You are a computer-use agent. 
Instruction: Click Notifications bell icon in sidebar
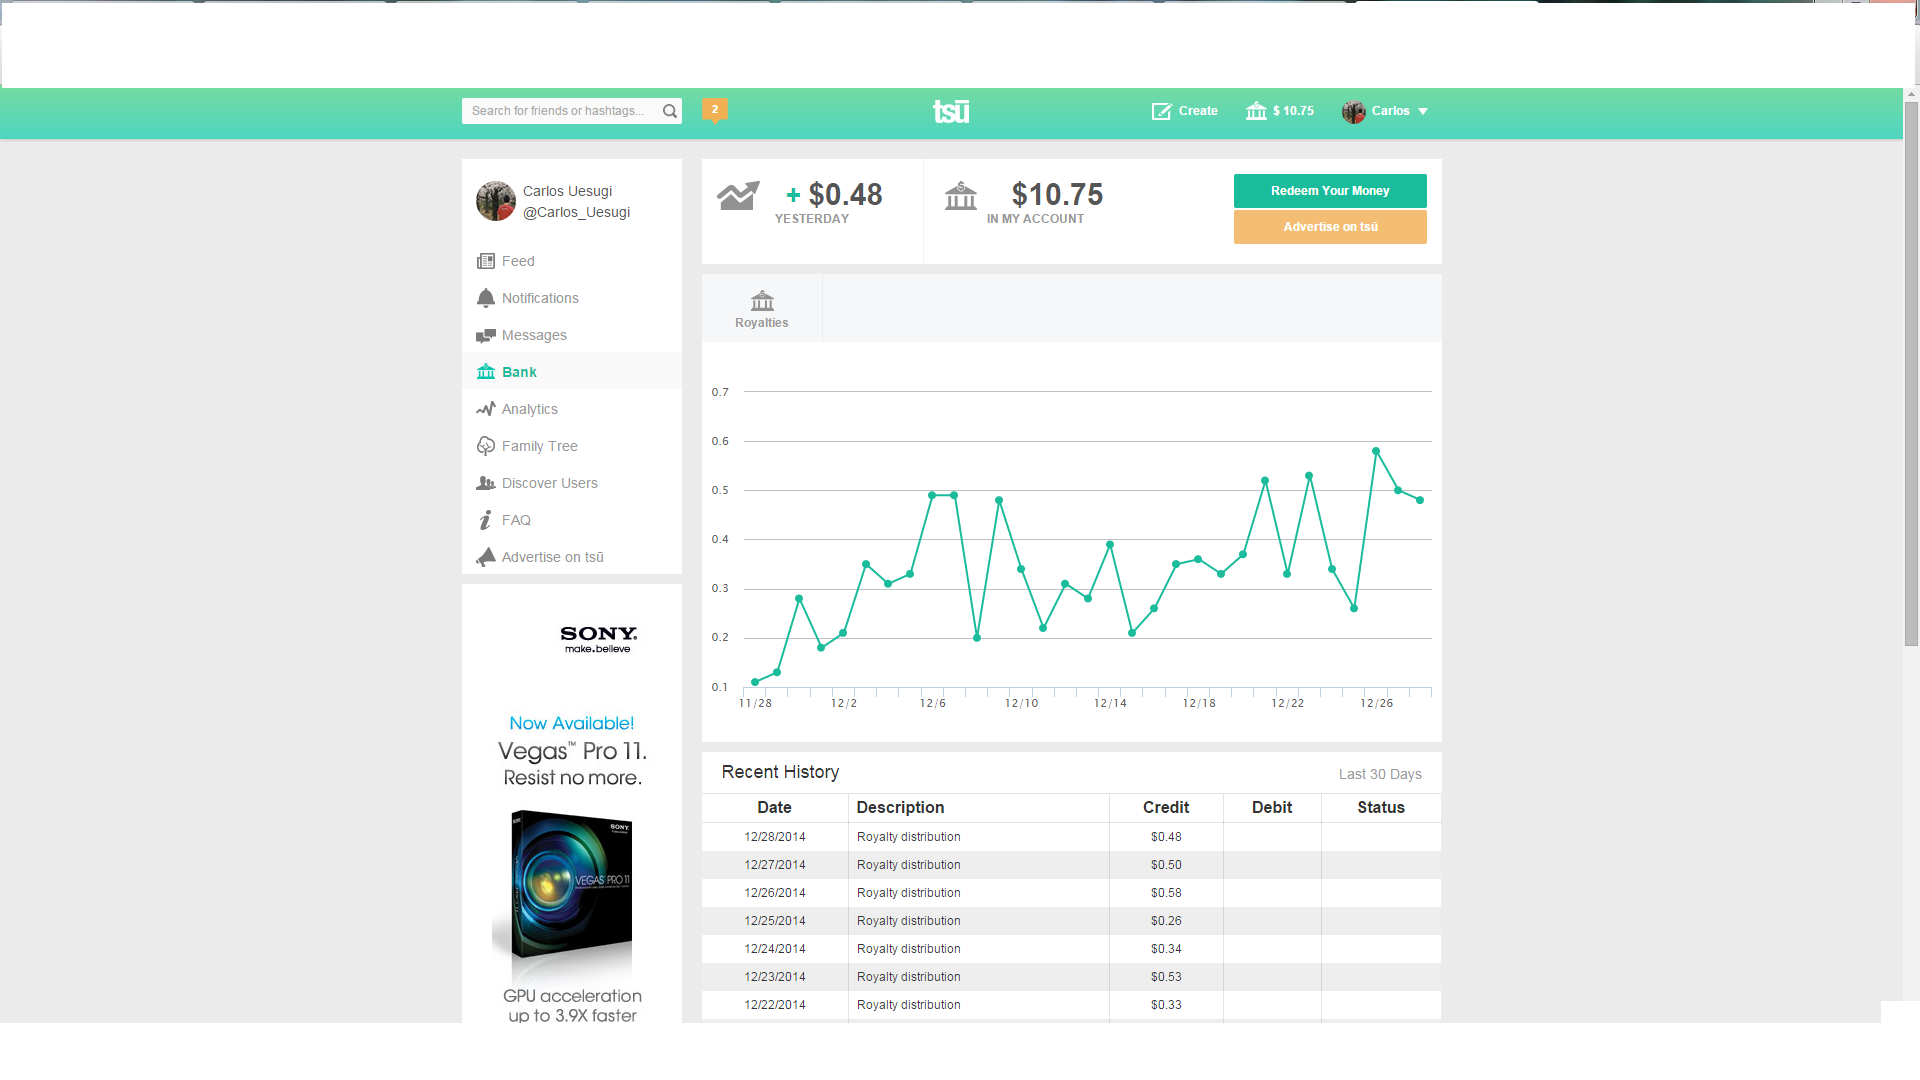point(486,298)
